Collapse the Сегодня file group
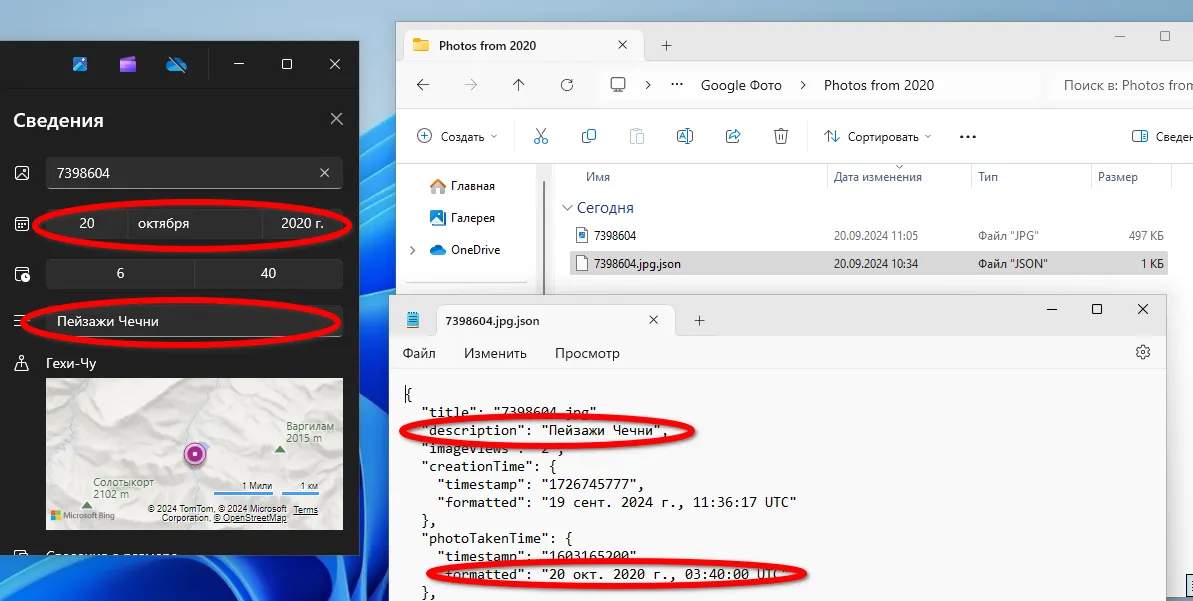Screen dimensions: 1193x601 tap(567, 208)
